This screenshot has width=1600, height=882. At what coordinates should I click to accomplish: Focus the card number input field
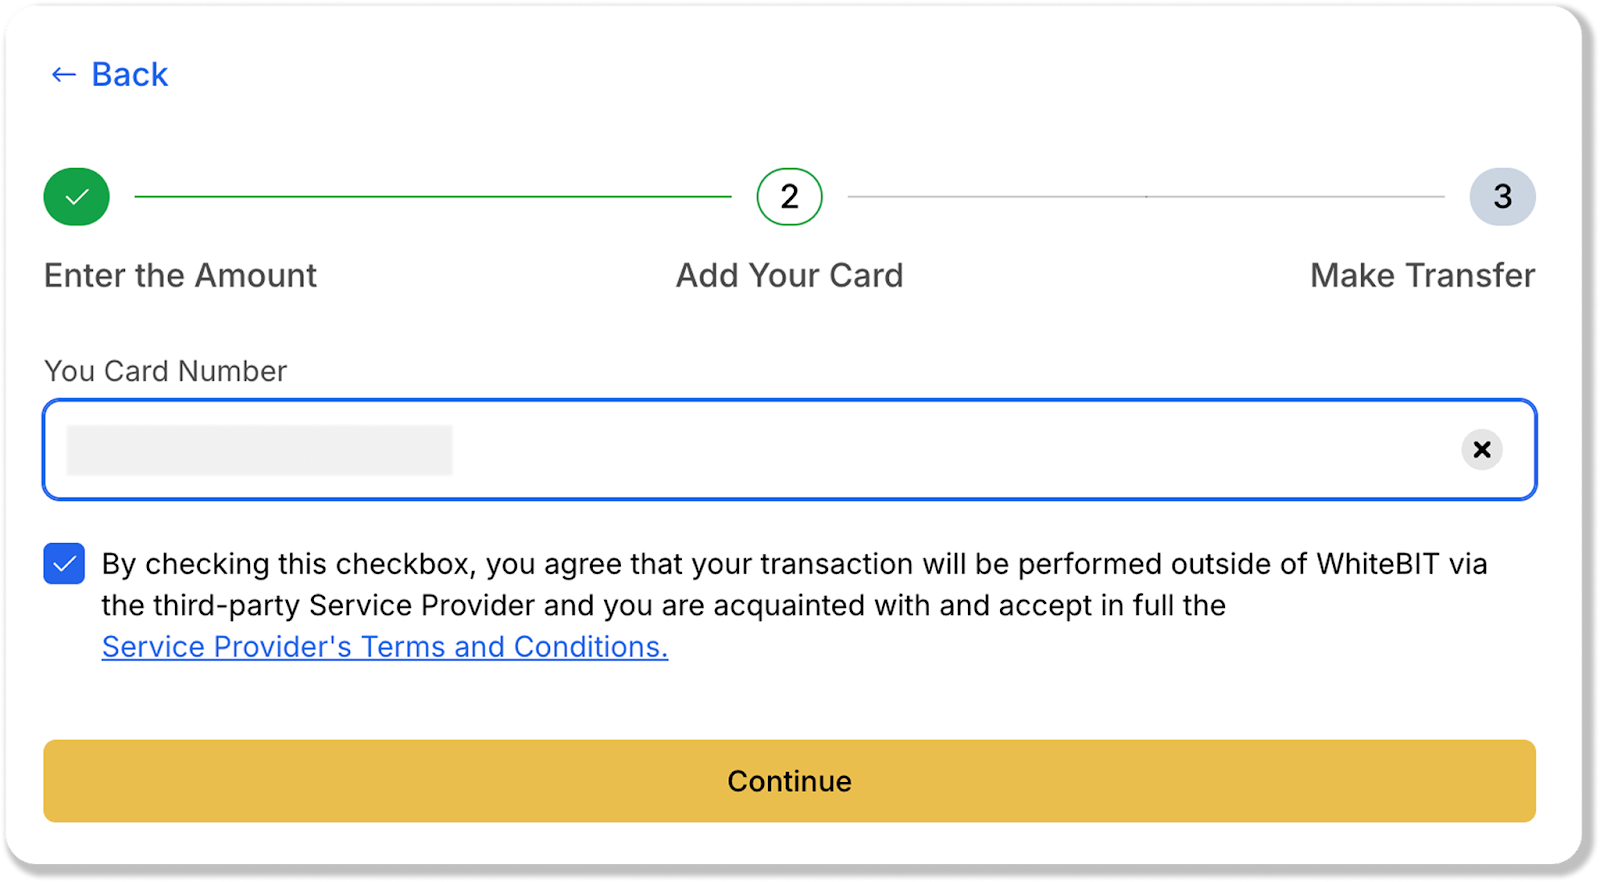tap(900, 450)
